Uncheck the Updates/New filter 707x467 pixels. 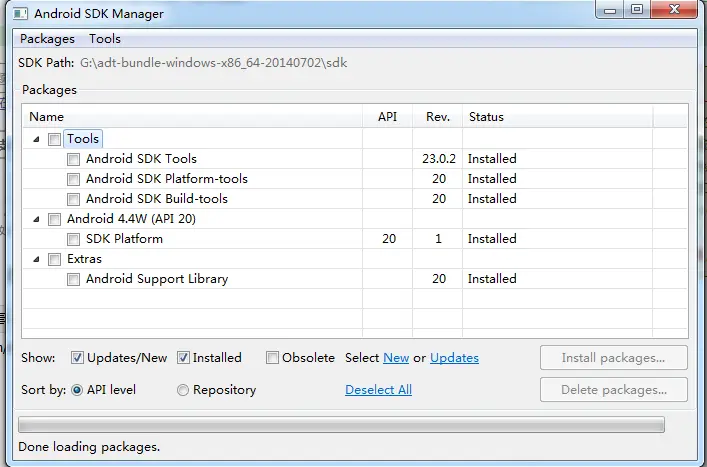tap(77, 357)
